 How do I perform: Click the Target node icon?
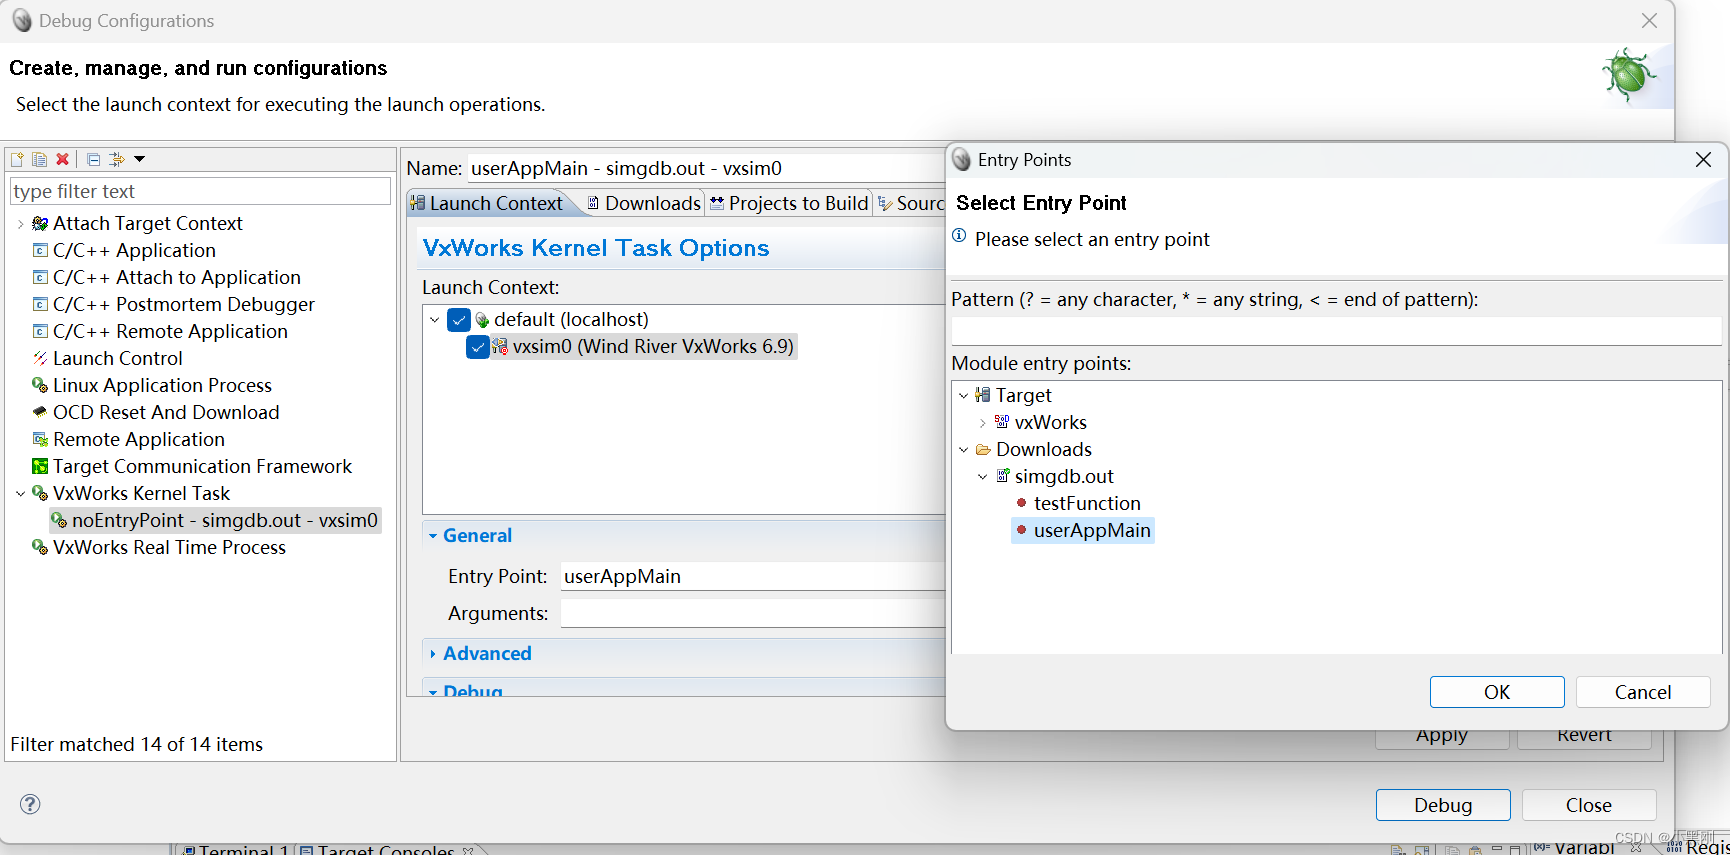click(x=984, y=396)
